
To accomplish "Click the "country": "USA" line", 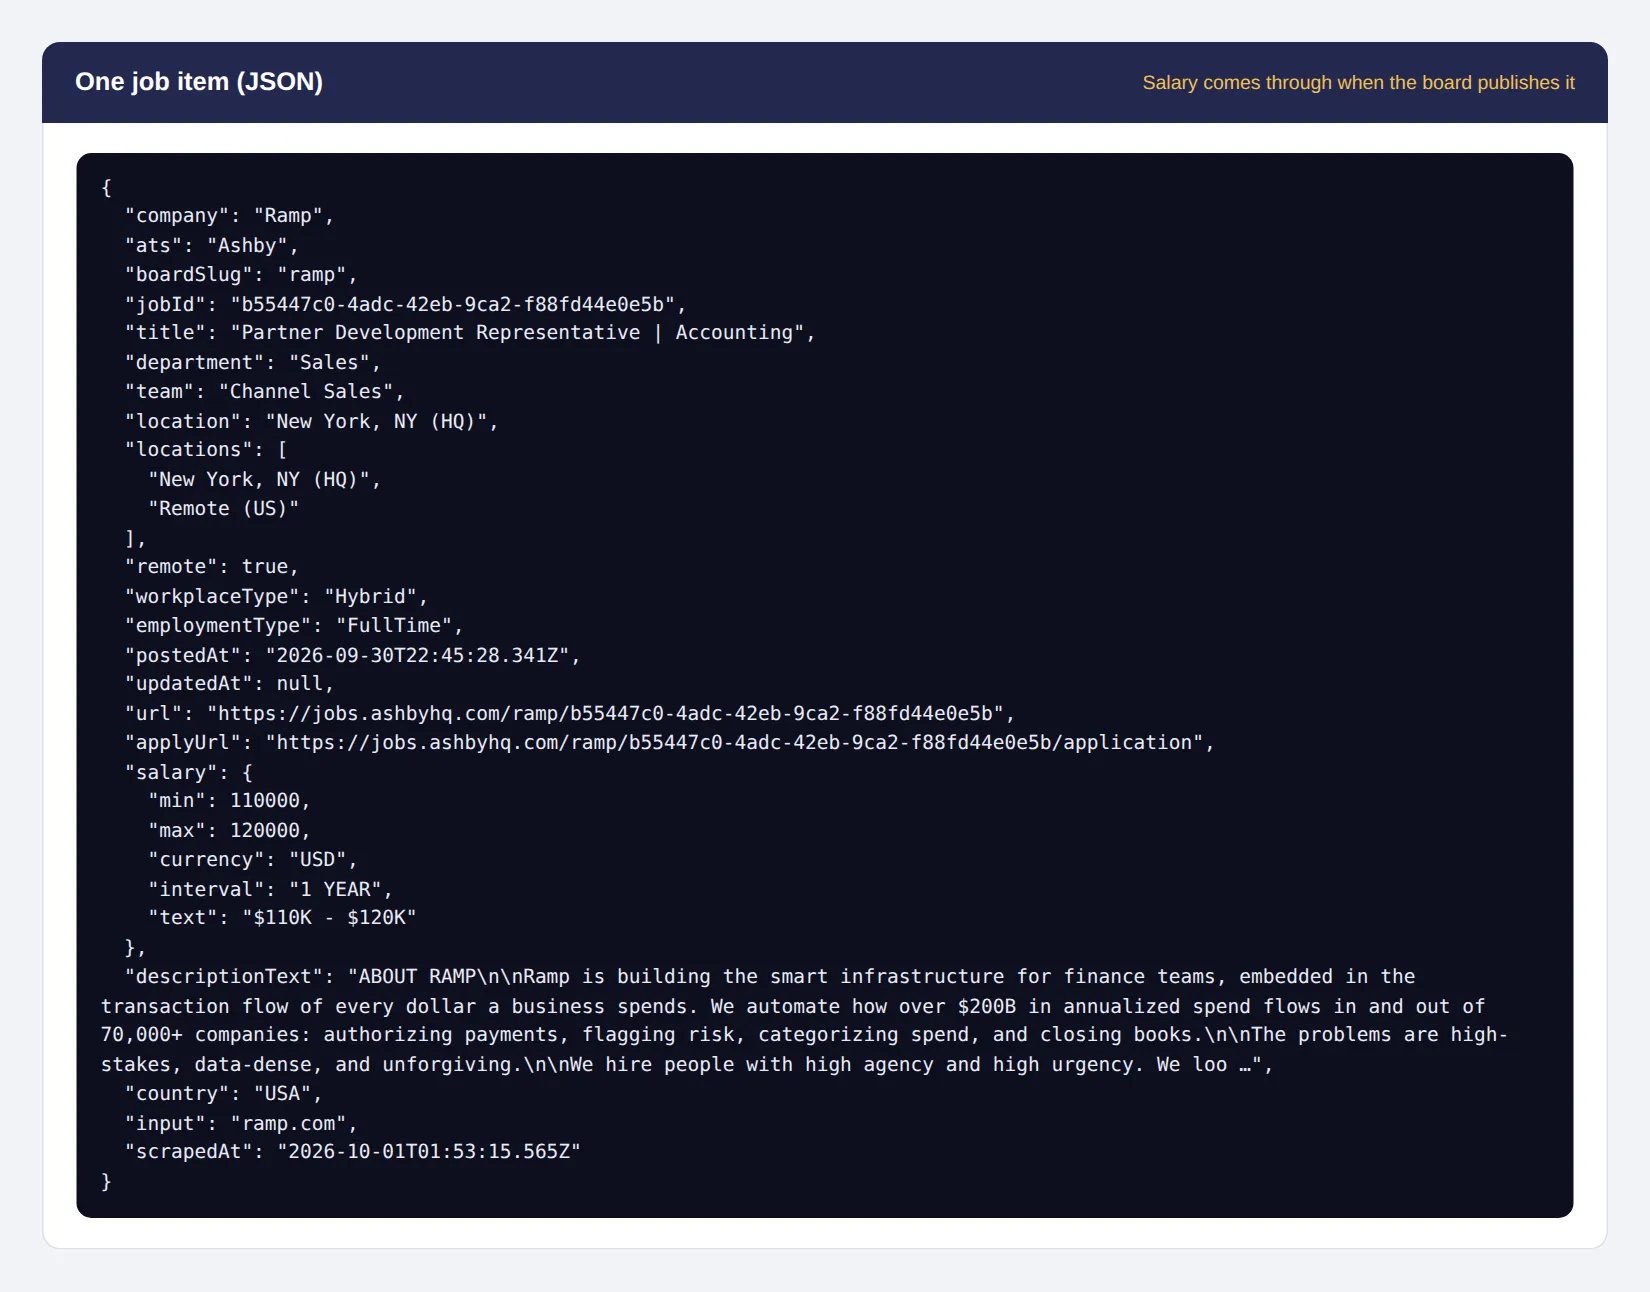I will [223, 1094].
